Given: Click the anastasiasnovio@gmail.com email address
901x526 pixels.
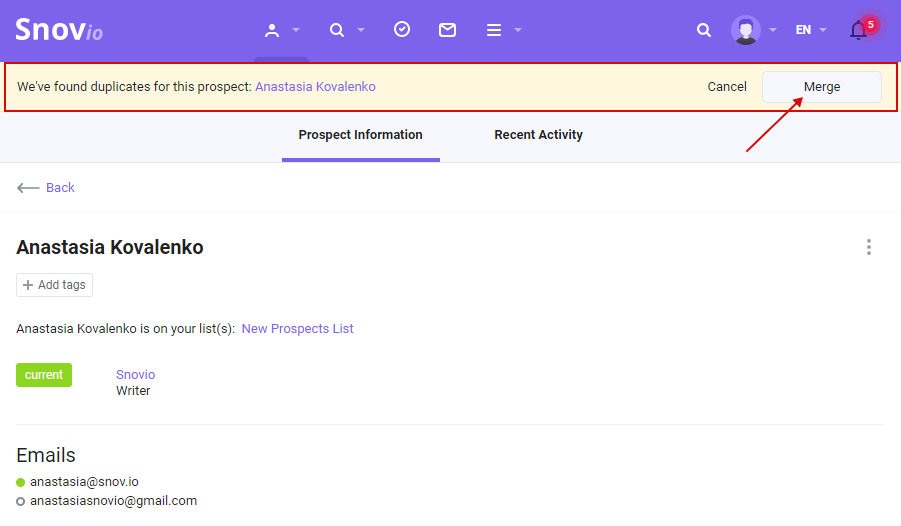Looking at the screenshot, I should coord(114,501).
